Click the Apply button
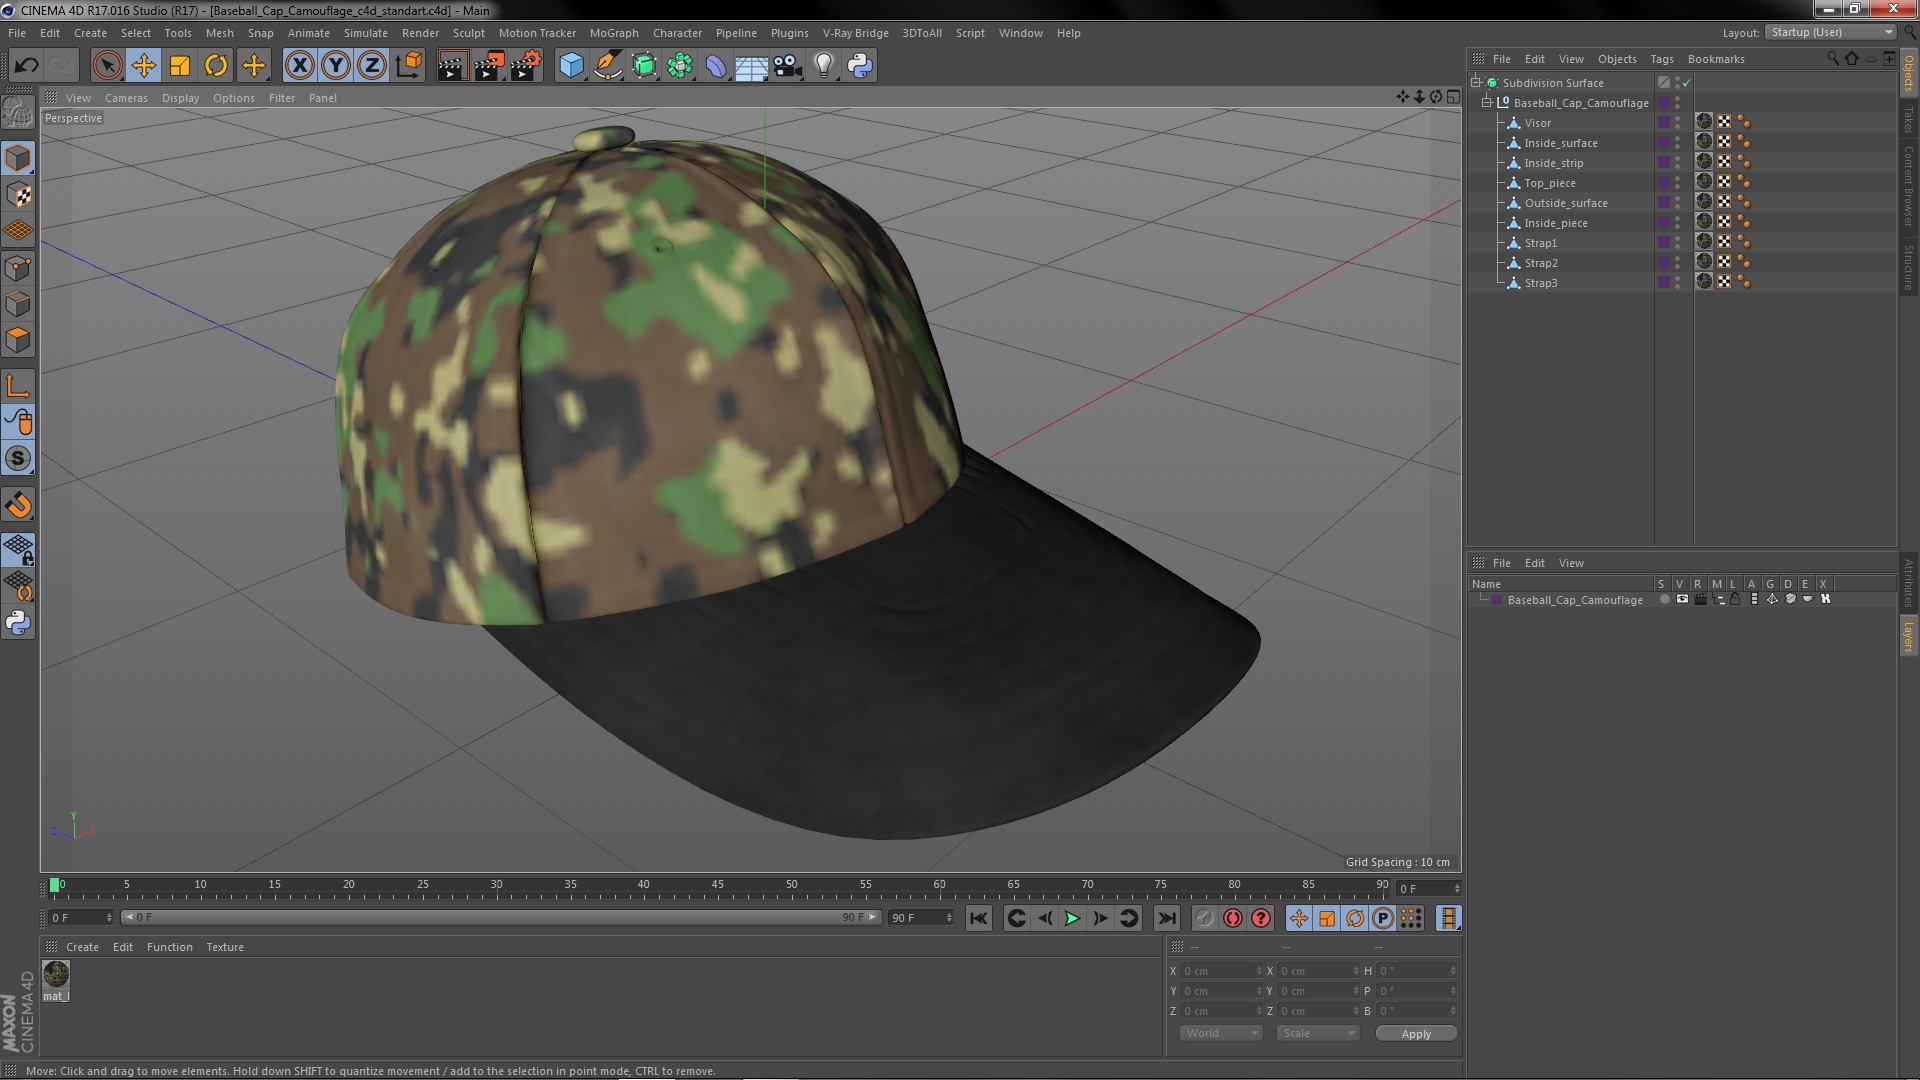The height and width of the screenshot is (1080, 1920). tap(1415, 1034)
